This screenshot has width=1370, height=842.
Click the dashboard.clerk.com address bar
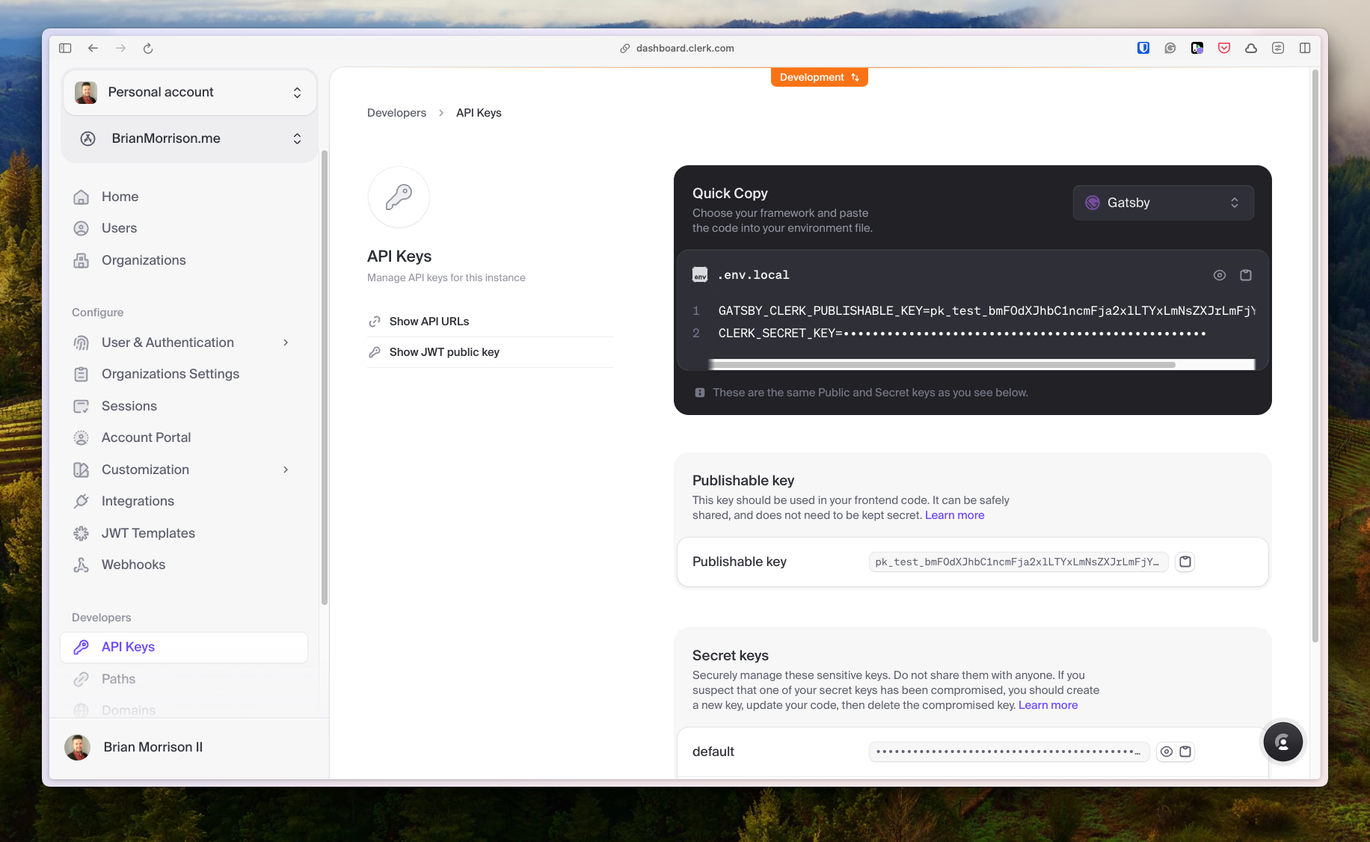coord(684,48)
